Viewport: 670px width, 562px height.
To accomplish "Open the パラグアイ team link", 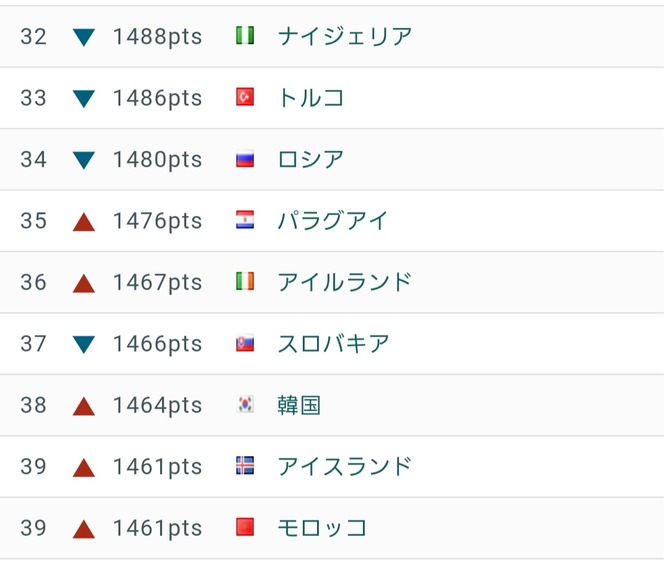I will point(333,221).
